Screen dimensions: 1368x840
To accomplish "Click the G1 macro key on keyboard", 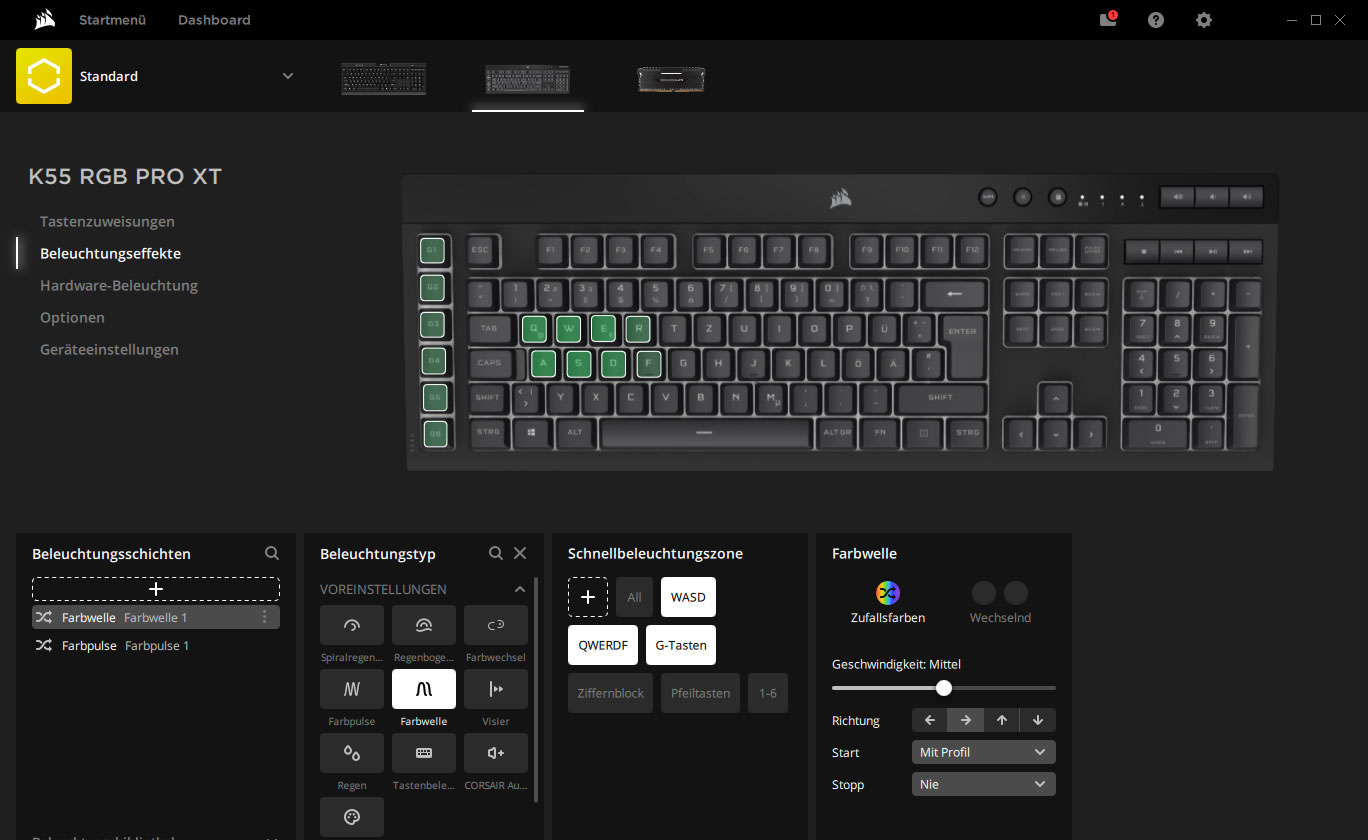I will pos(433,250).
